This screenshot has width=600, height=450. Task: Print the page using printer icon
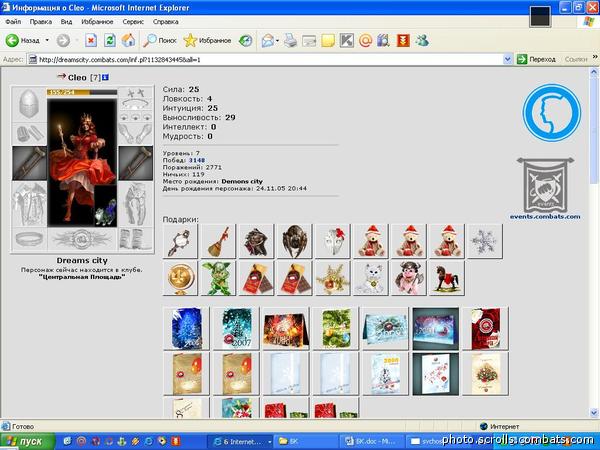click(290, 41)
